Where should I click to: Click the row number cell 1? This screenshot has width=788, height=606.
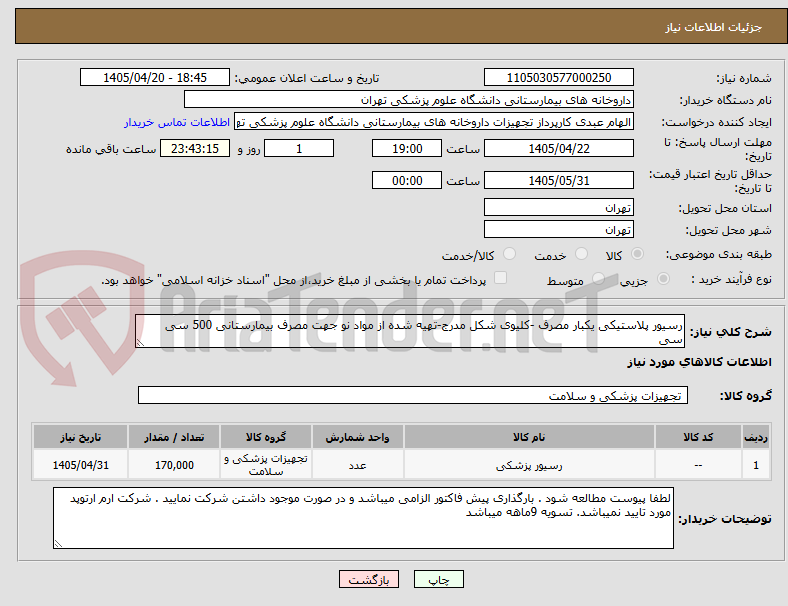click(x=755, y=465)
